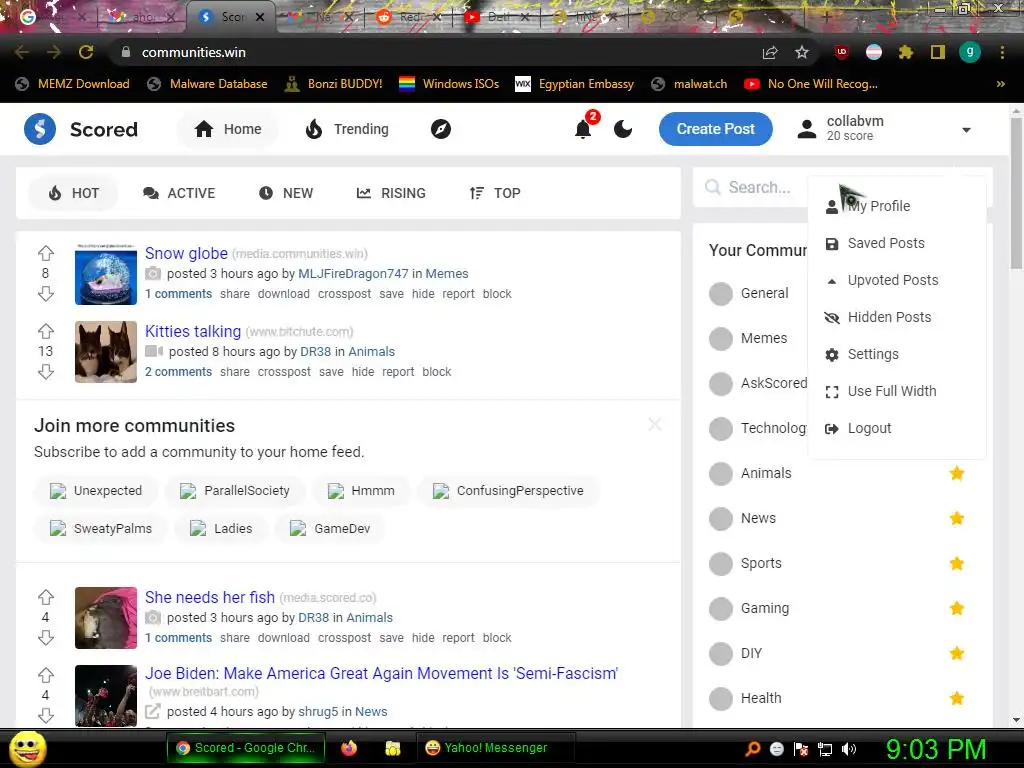Open Firefox from the taskbar
Viewport: 1024px width, 768px height.
(x=349, y=748)
